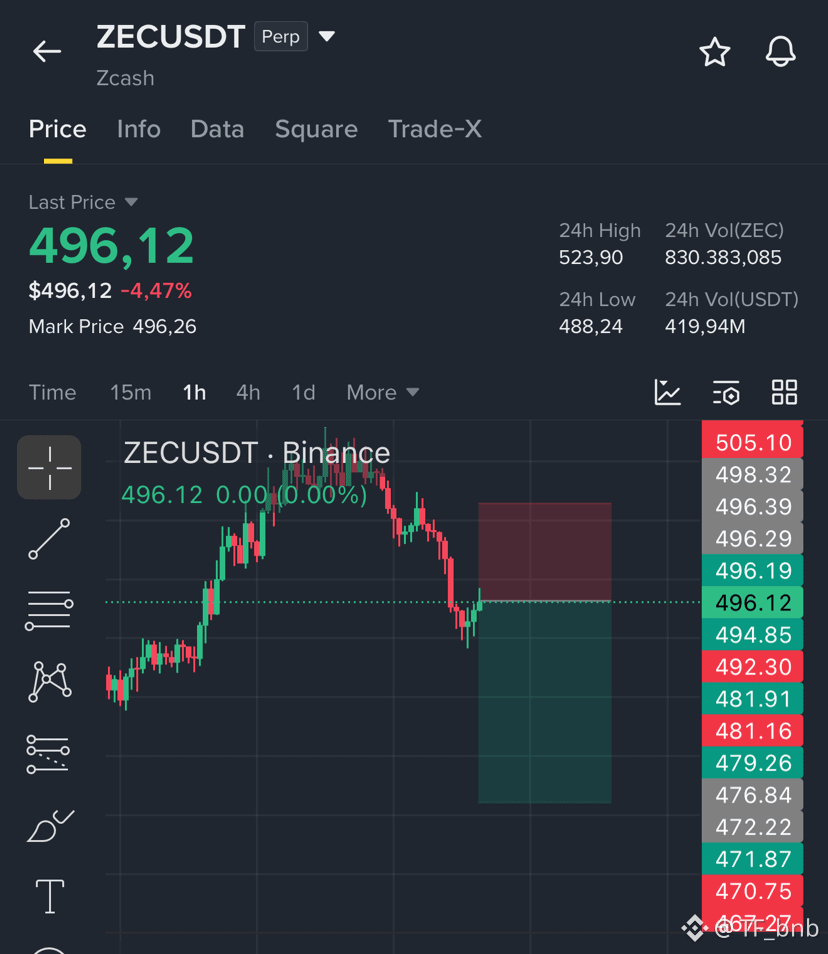The width and height of the screenshot is (828, 954).
Task: Open price alert bell icon
Action: pos(780,51)
